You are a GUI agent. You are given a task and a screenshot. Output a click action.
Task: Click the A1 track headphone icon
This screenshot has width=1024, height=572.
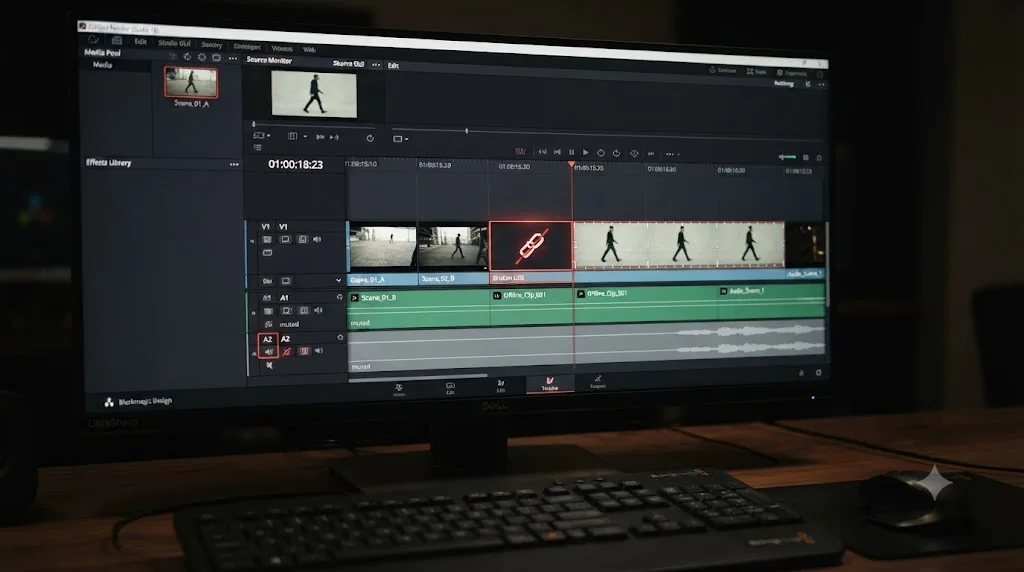[340, 297]
